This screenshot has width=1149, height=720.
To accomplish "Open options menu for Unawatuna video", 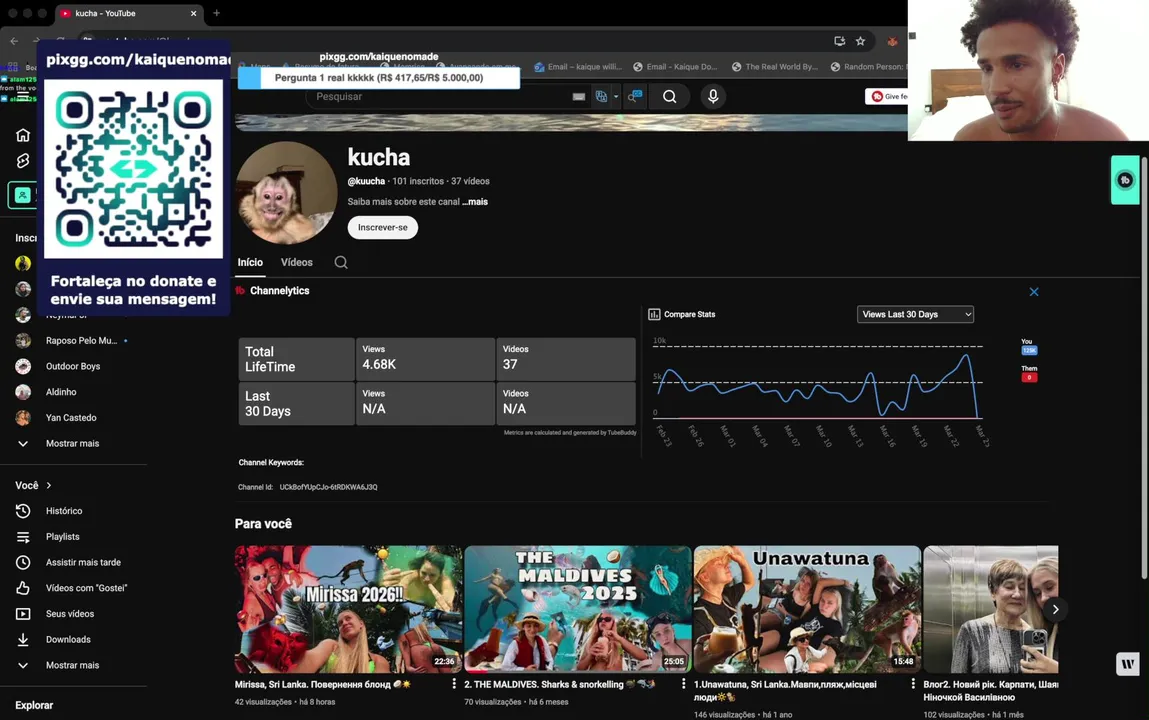I will click(x=912, y=683).
